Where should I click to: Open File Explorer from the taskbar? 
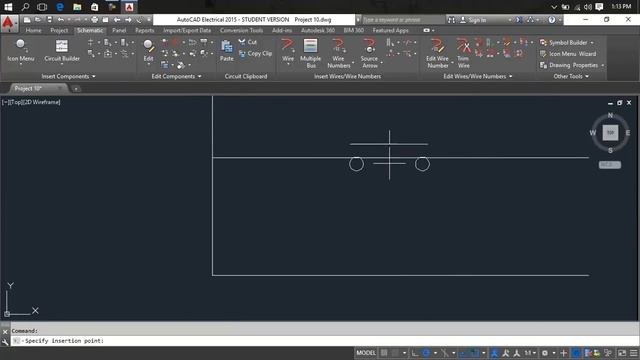[x=77, y=7]
